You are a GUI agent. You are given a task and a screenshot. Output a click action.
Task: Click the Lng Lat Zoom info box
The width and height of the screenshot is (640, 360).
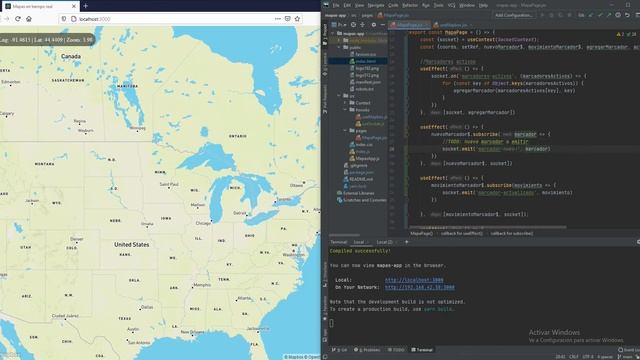click(47, 40)
